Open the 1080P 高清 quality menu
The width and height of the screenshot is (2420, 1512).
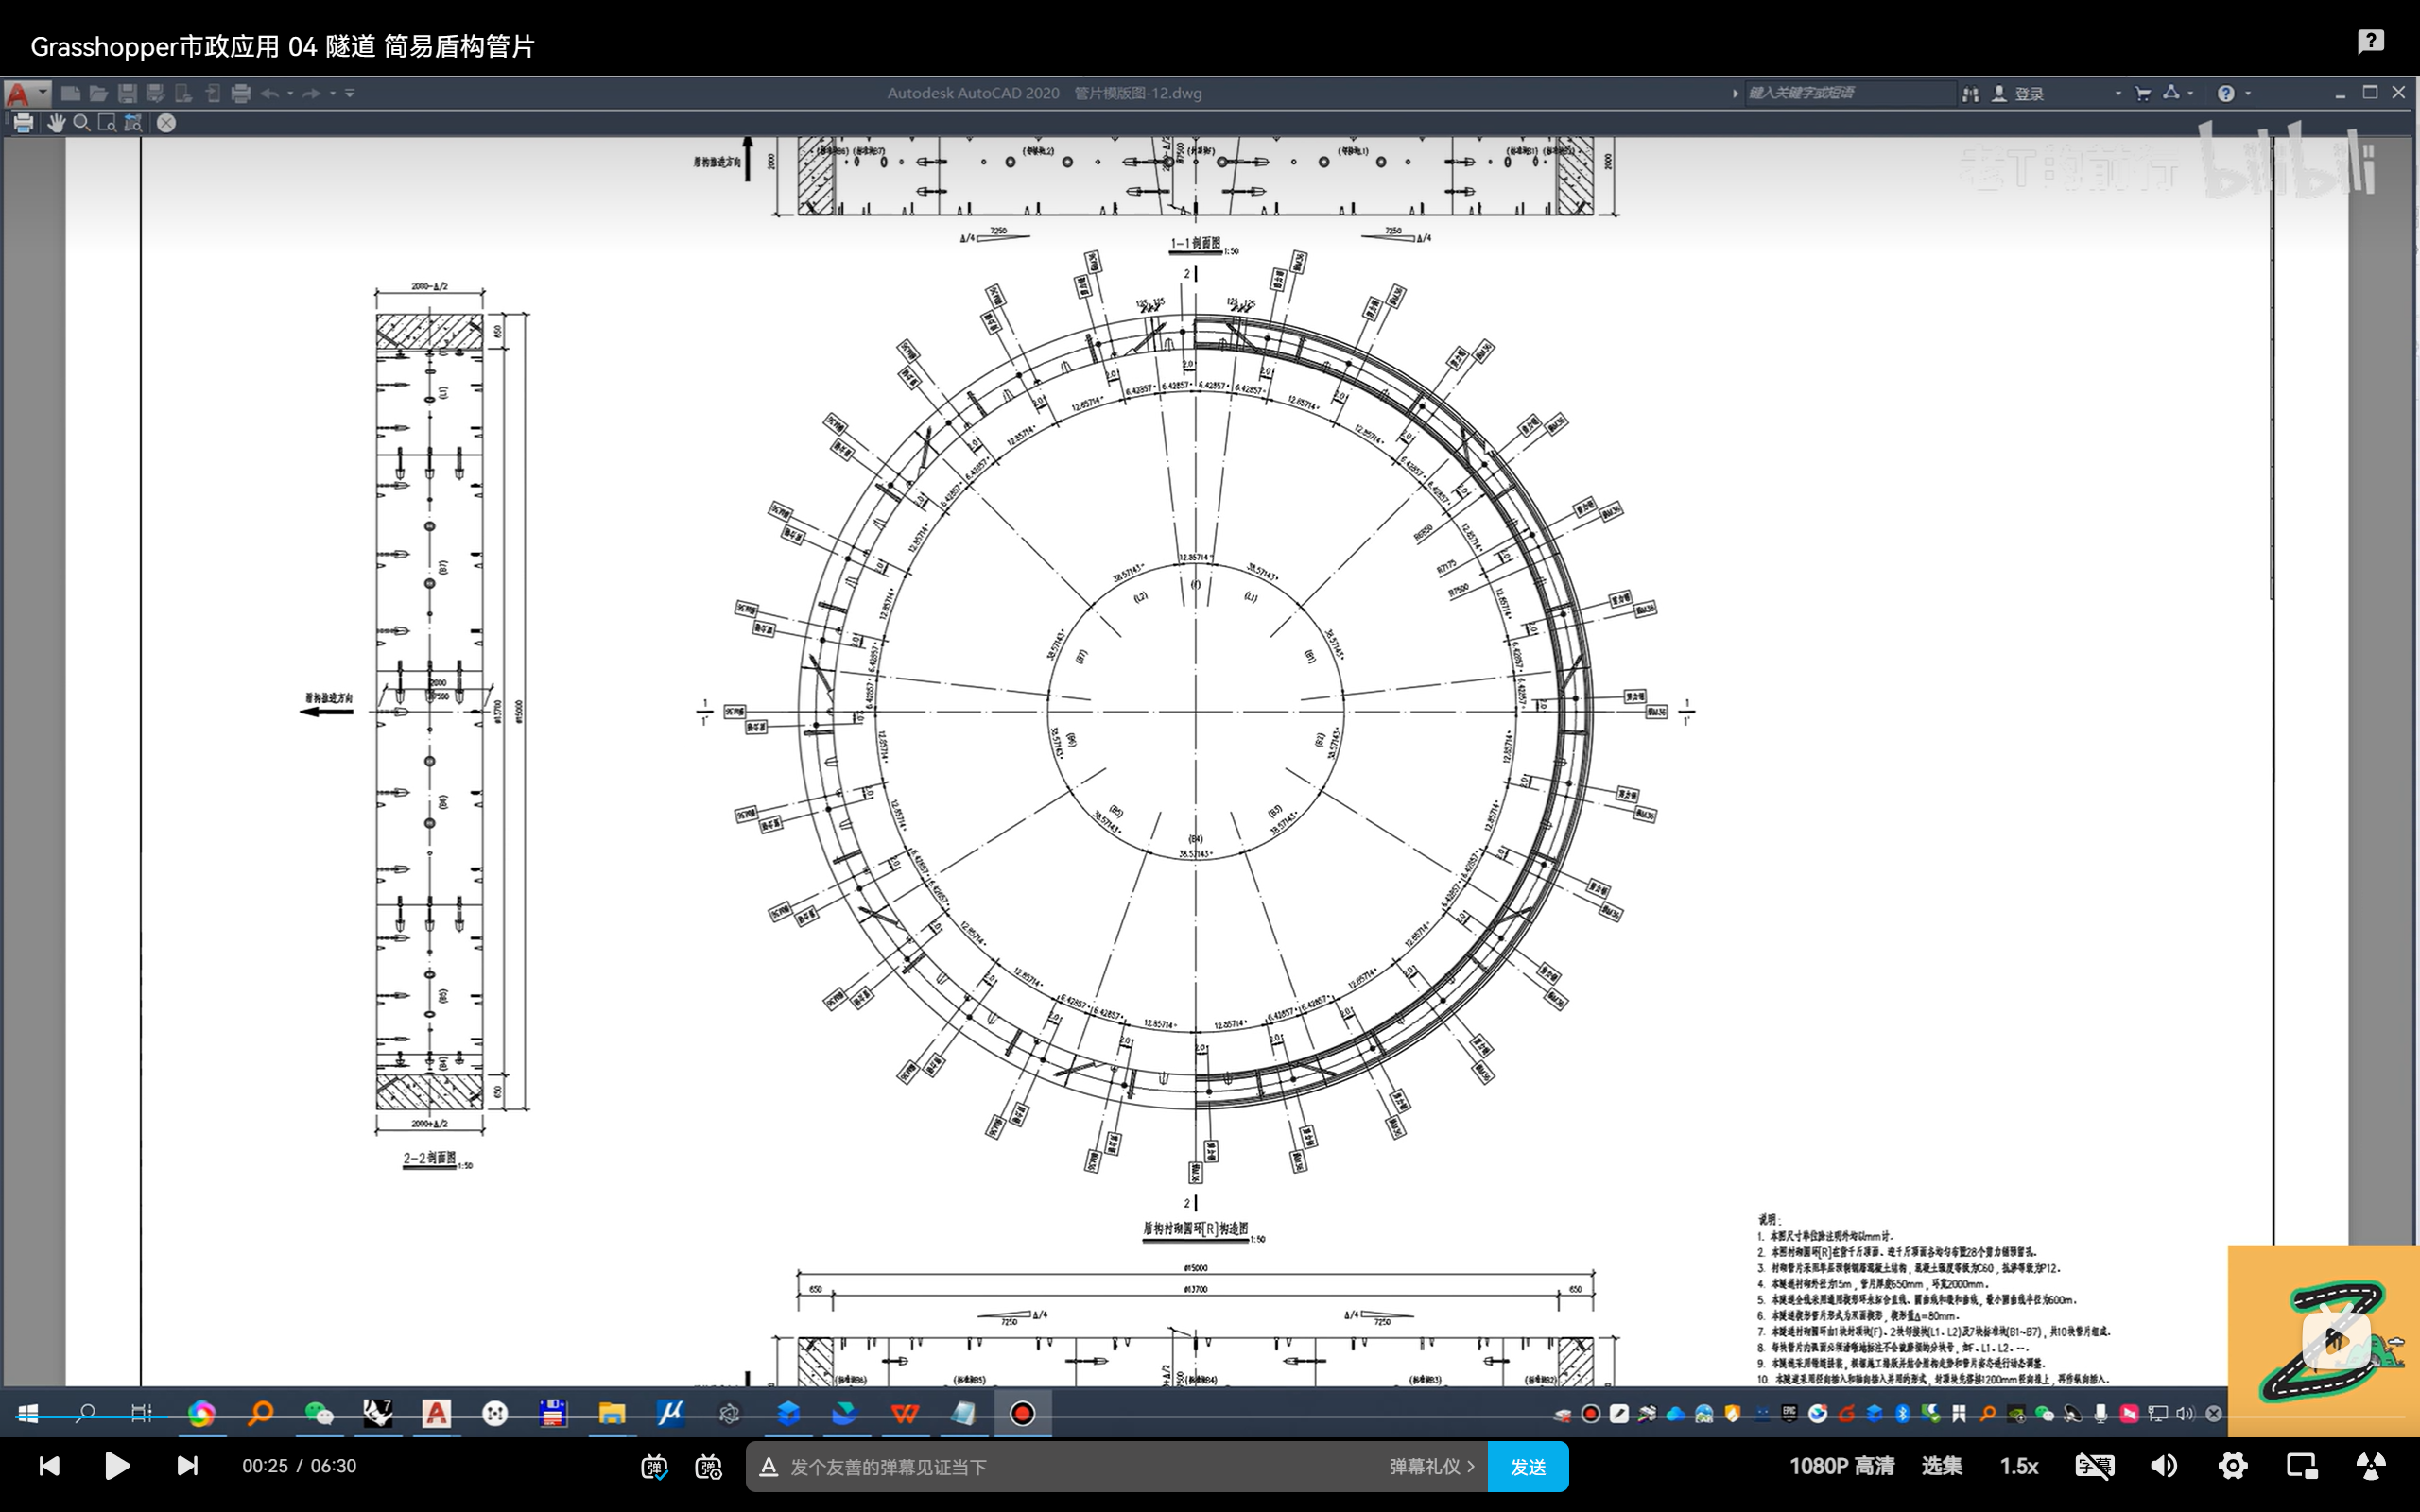pos(1841,1466)
